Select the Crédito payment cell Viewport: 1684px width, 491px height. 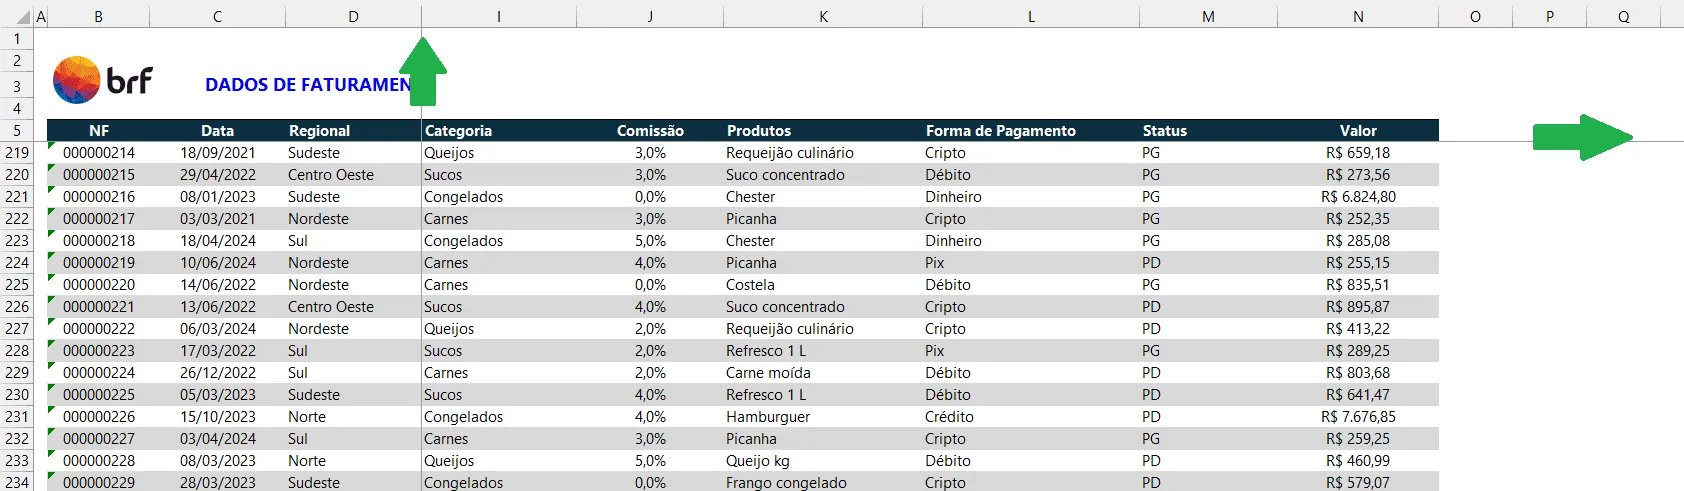1031,417
